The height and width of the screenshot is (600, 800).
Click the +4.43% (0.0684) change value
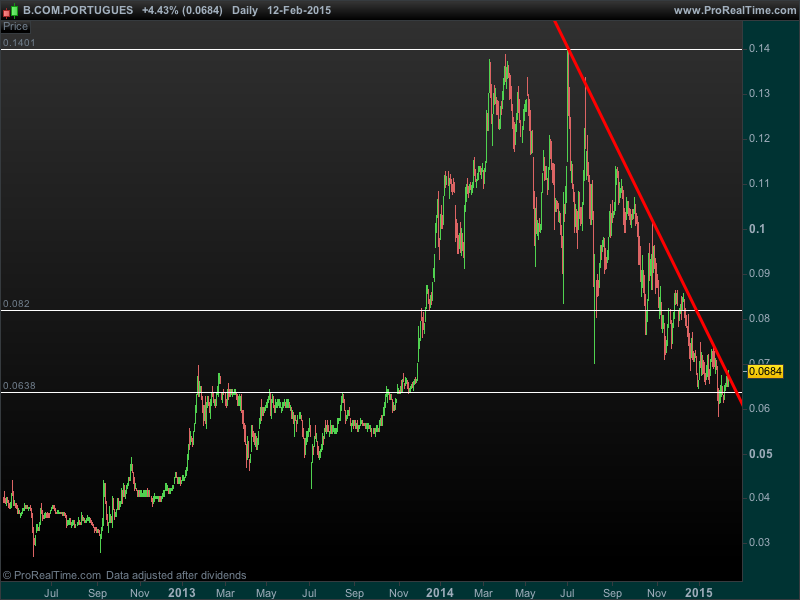point(182,10)
